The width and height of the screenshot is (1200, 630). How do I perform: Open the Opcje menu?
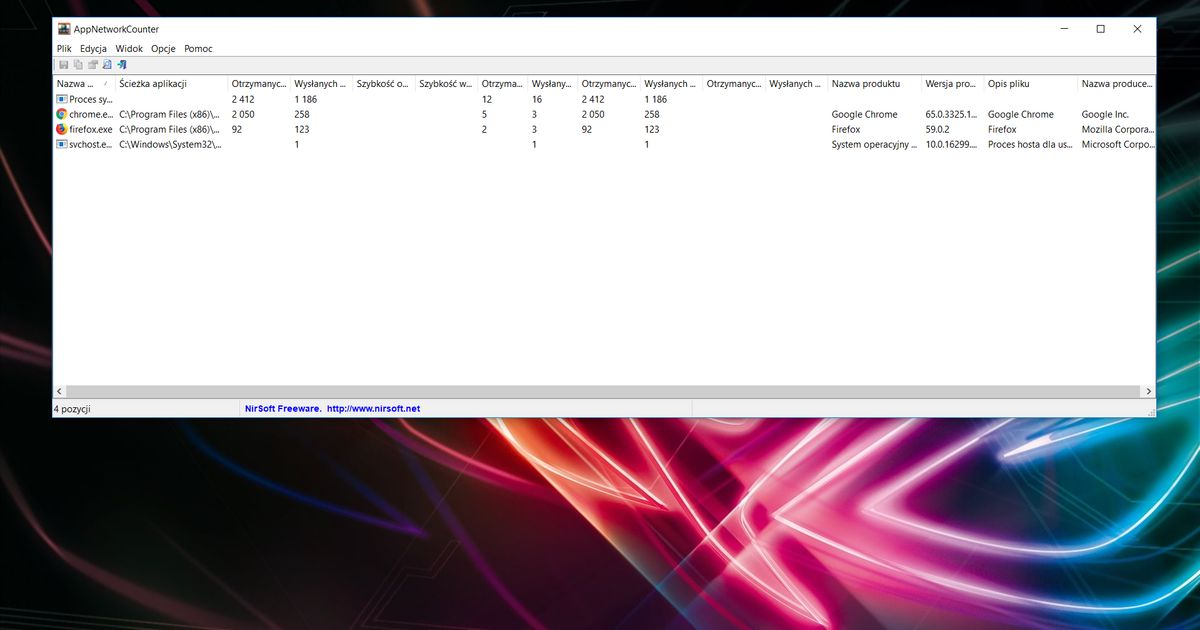click(x=163, y=48)
